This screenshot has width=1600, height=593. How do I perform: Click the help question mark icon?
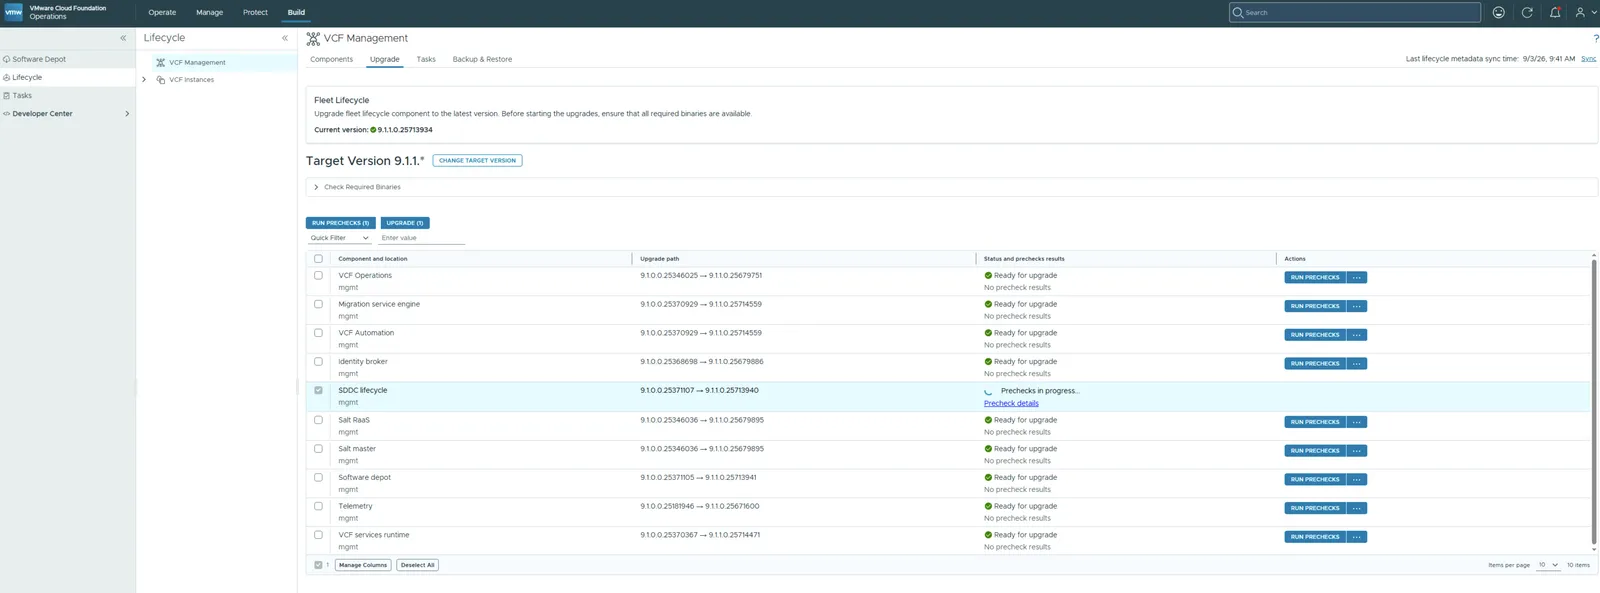1595,38
